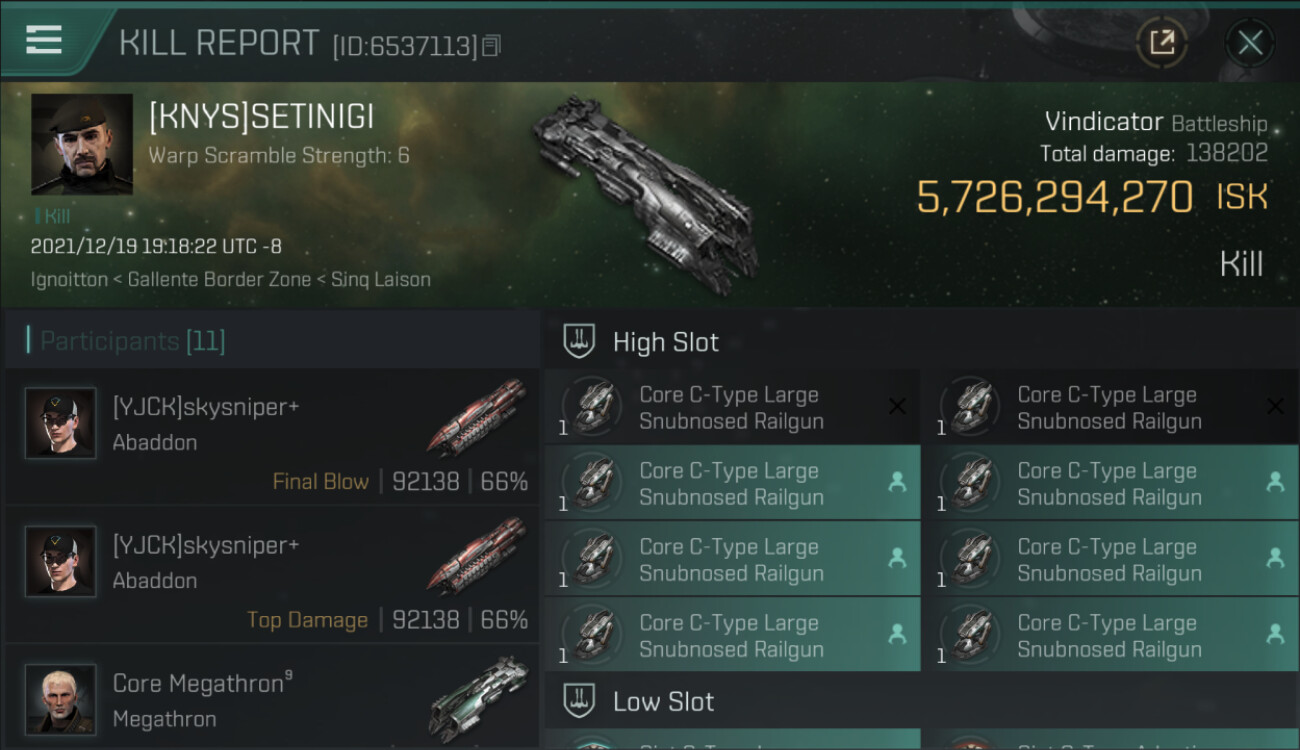Click the share kill report icon

click(x=1161, y=42)
